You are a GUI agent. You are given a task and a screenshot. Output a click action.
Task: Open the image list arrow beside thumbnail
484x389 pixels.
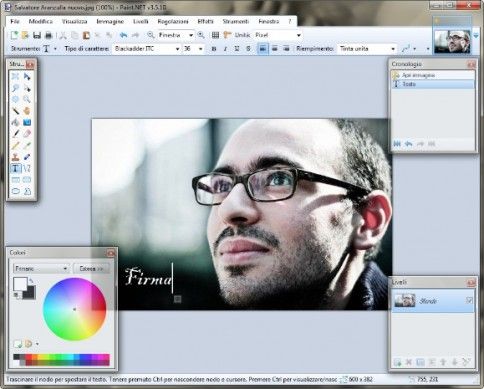point(476,36)
